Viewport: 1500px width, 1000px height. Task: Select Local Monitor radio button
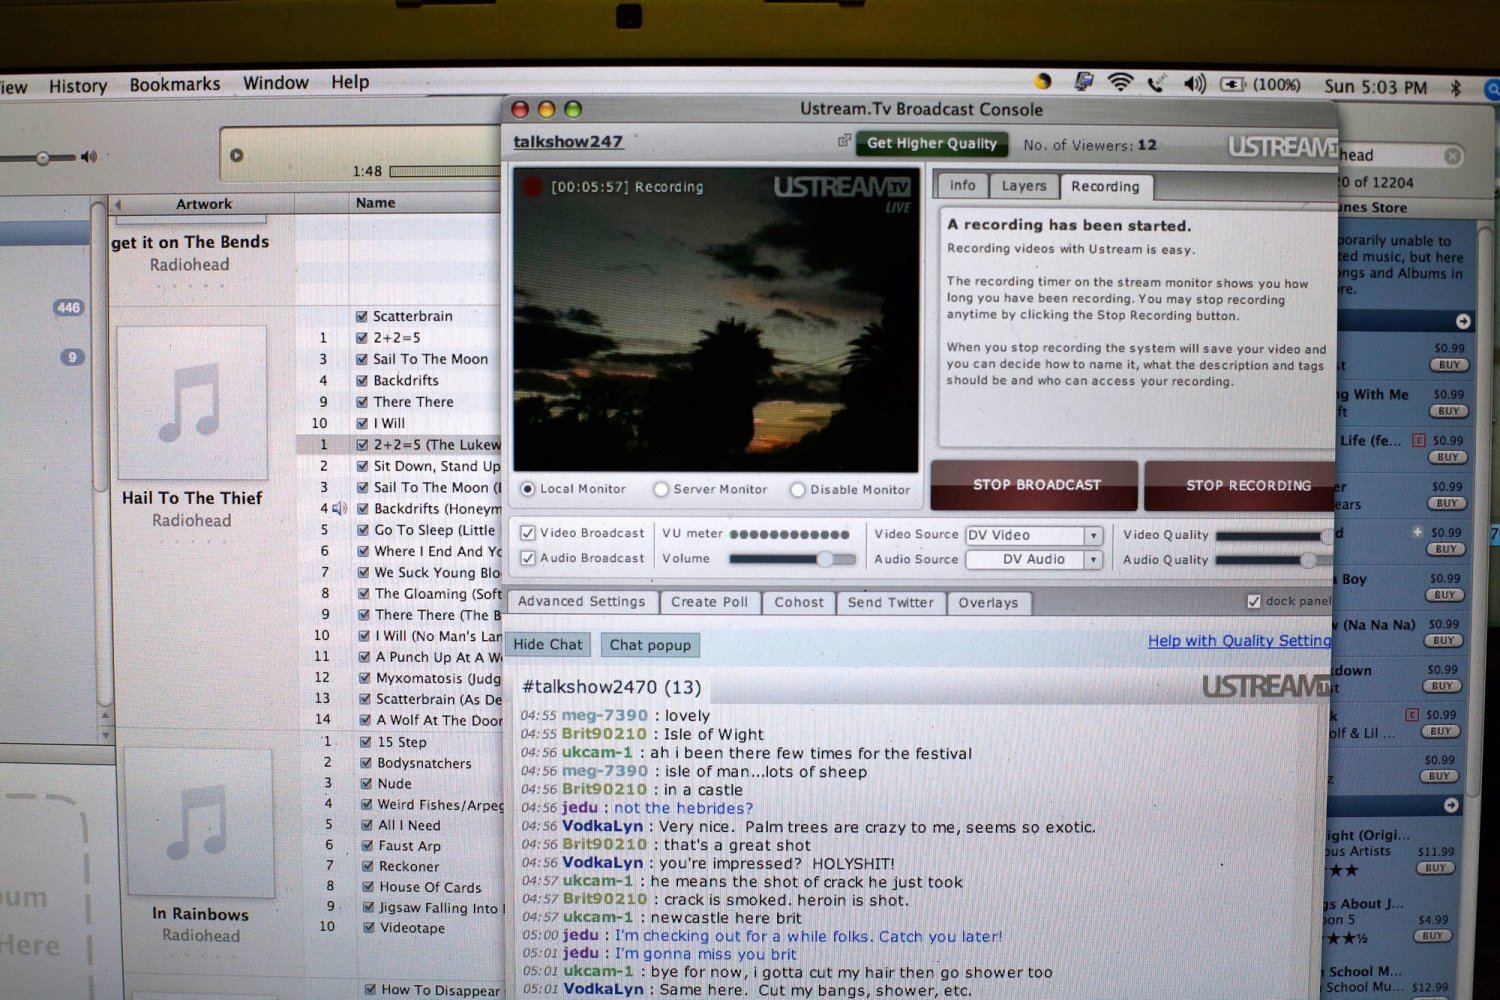pyautogui.click(x=527, y=489)
